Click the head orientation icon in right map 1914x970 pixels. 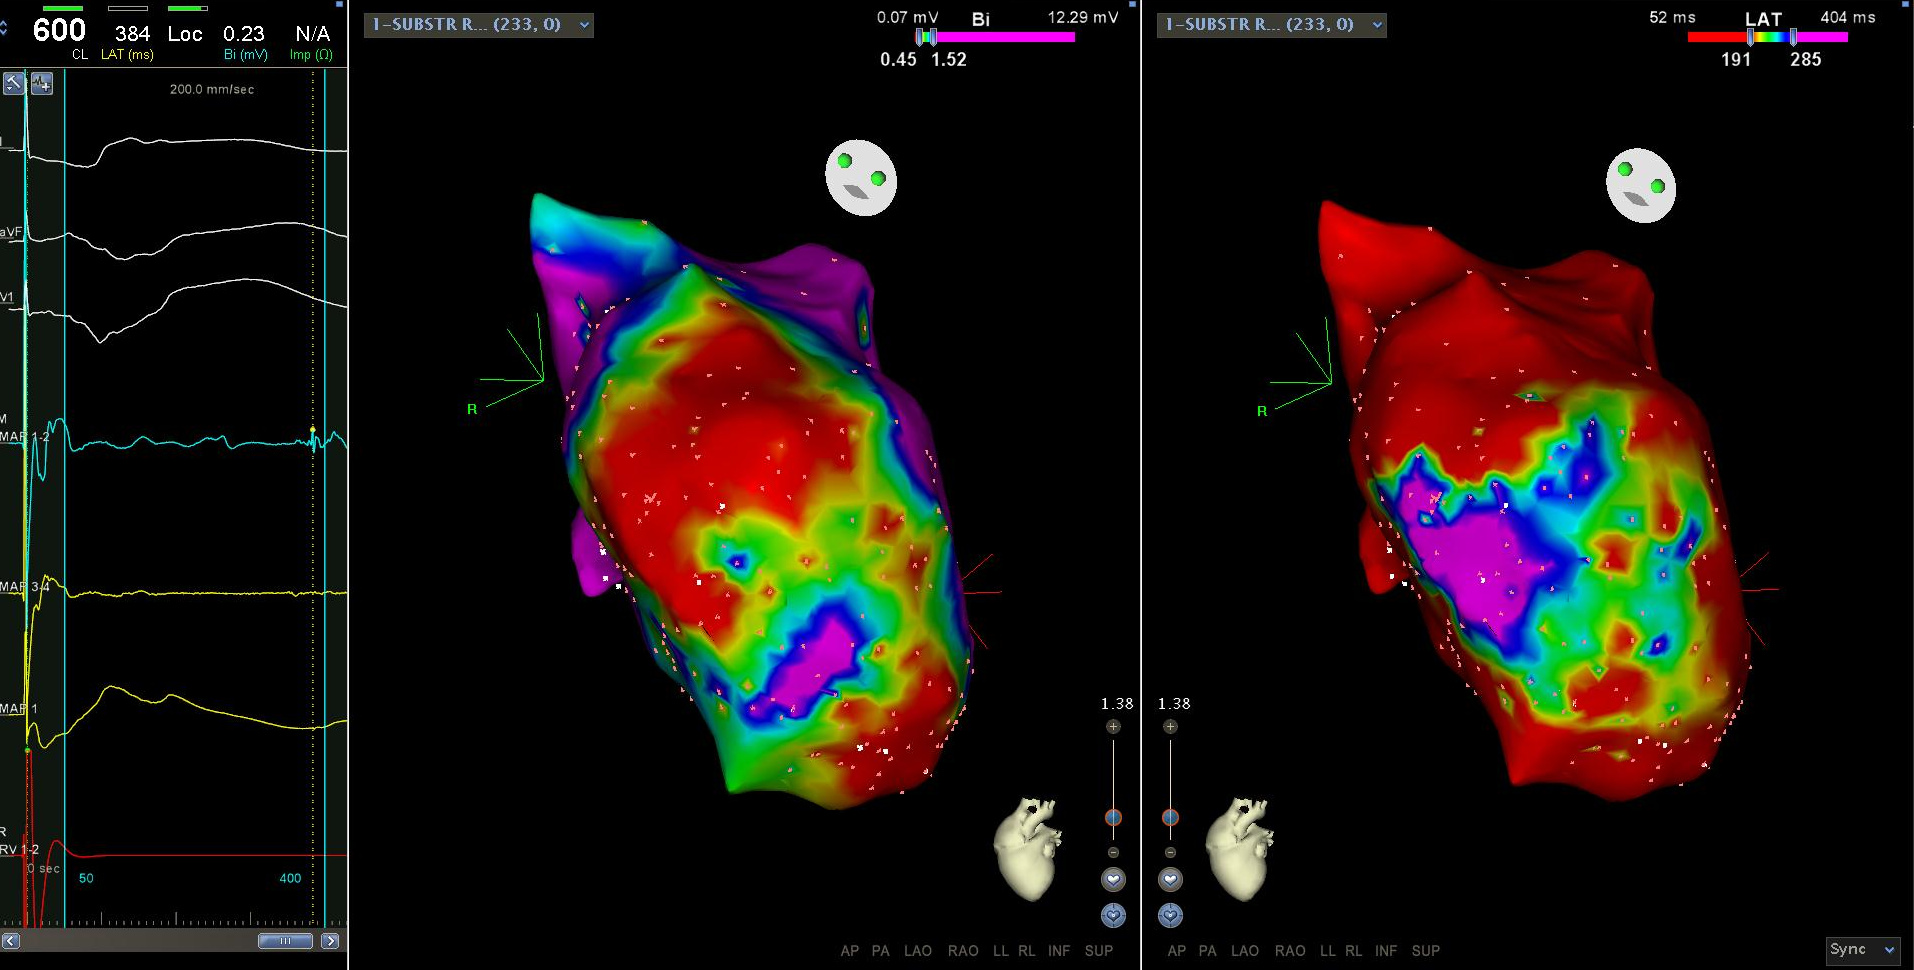(1640, 186)
